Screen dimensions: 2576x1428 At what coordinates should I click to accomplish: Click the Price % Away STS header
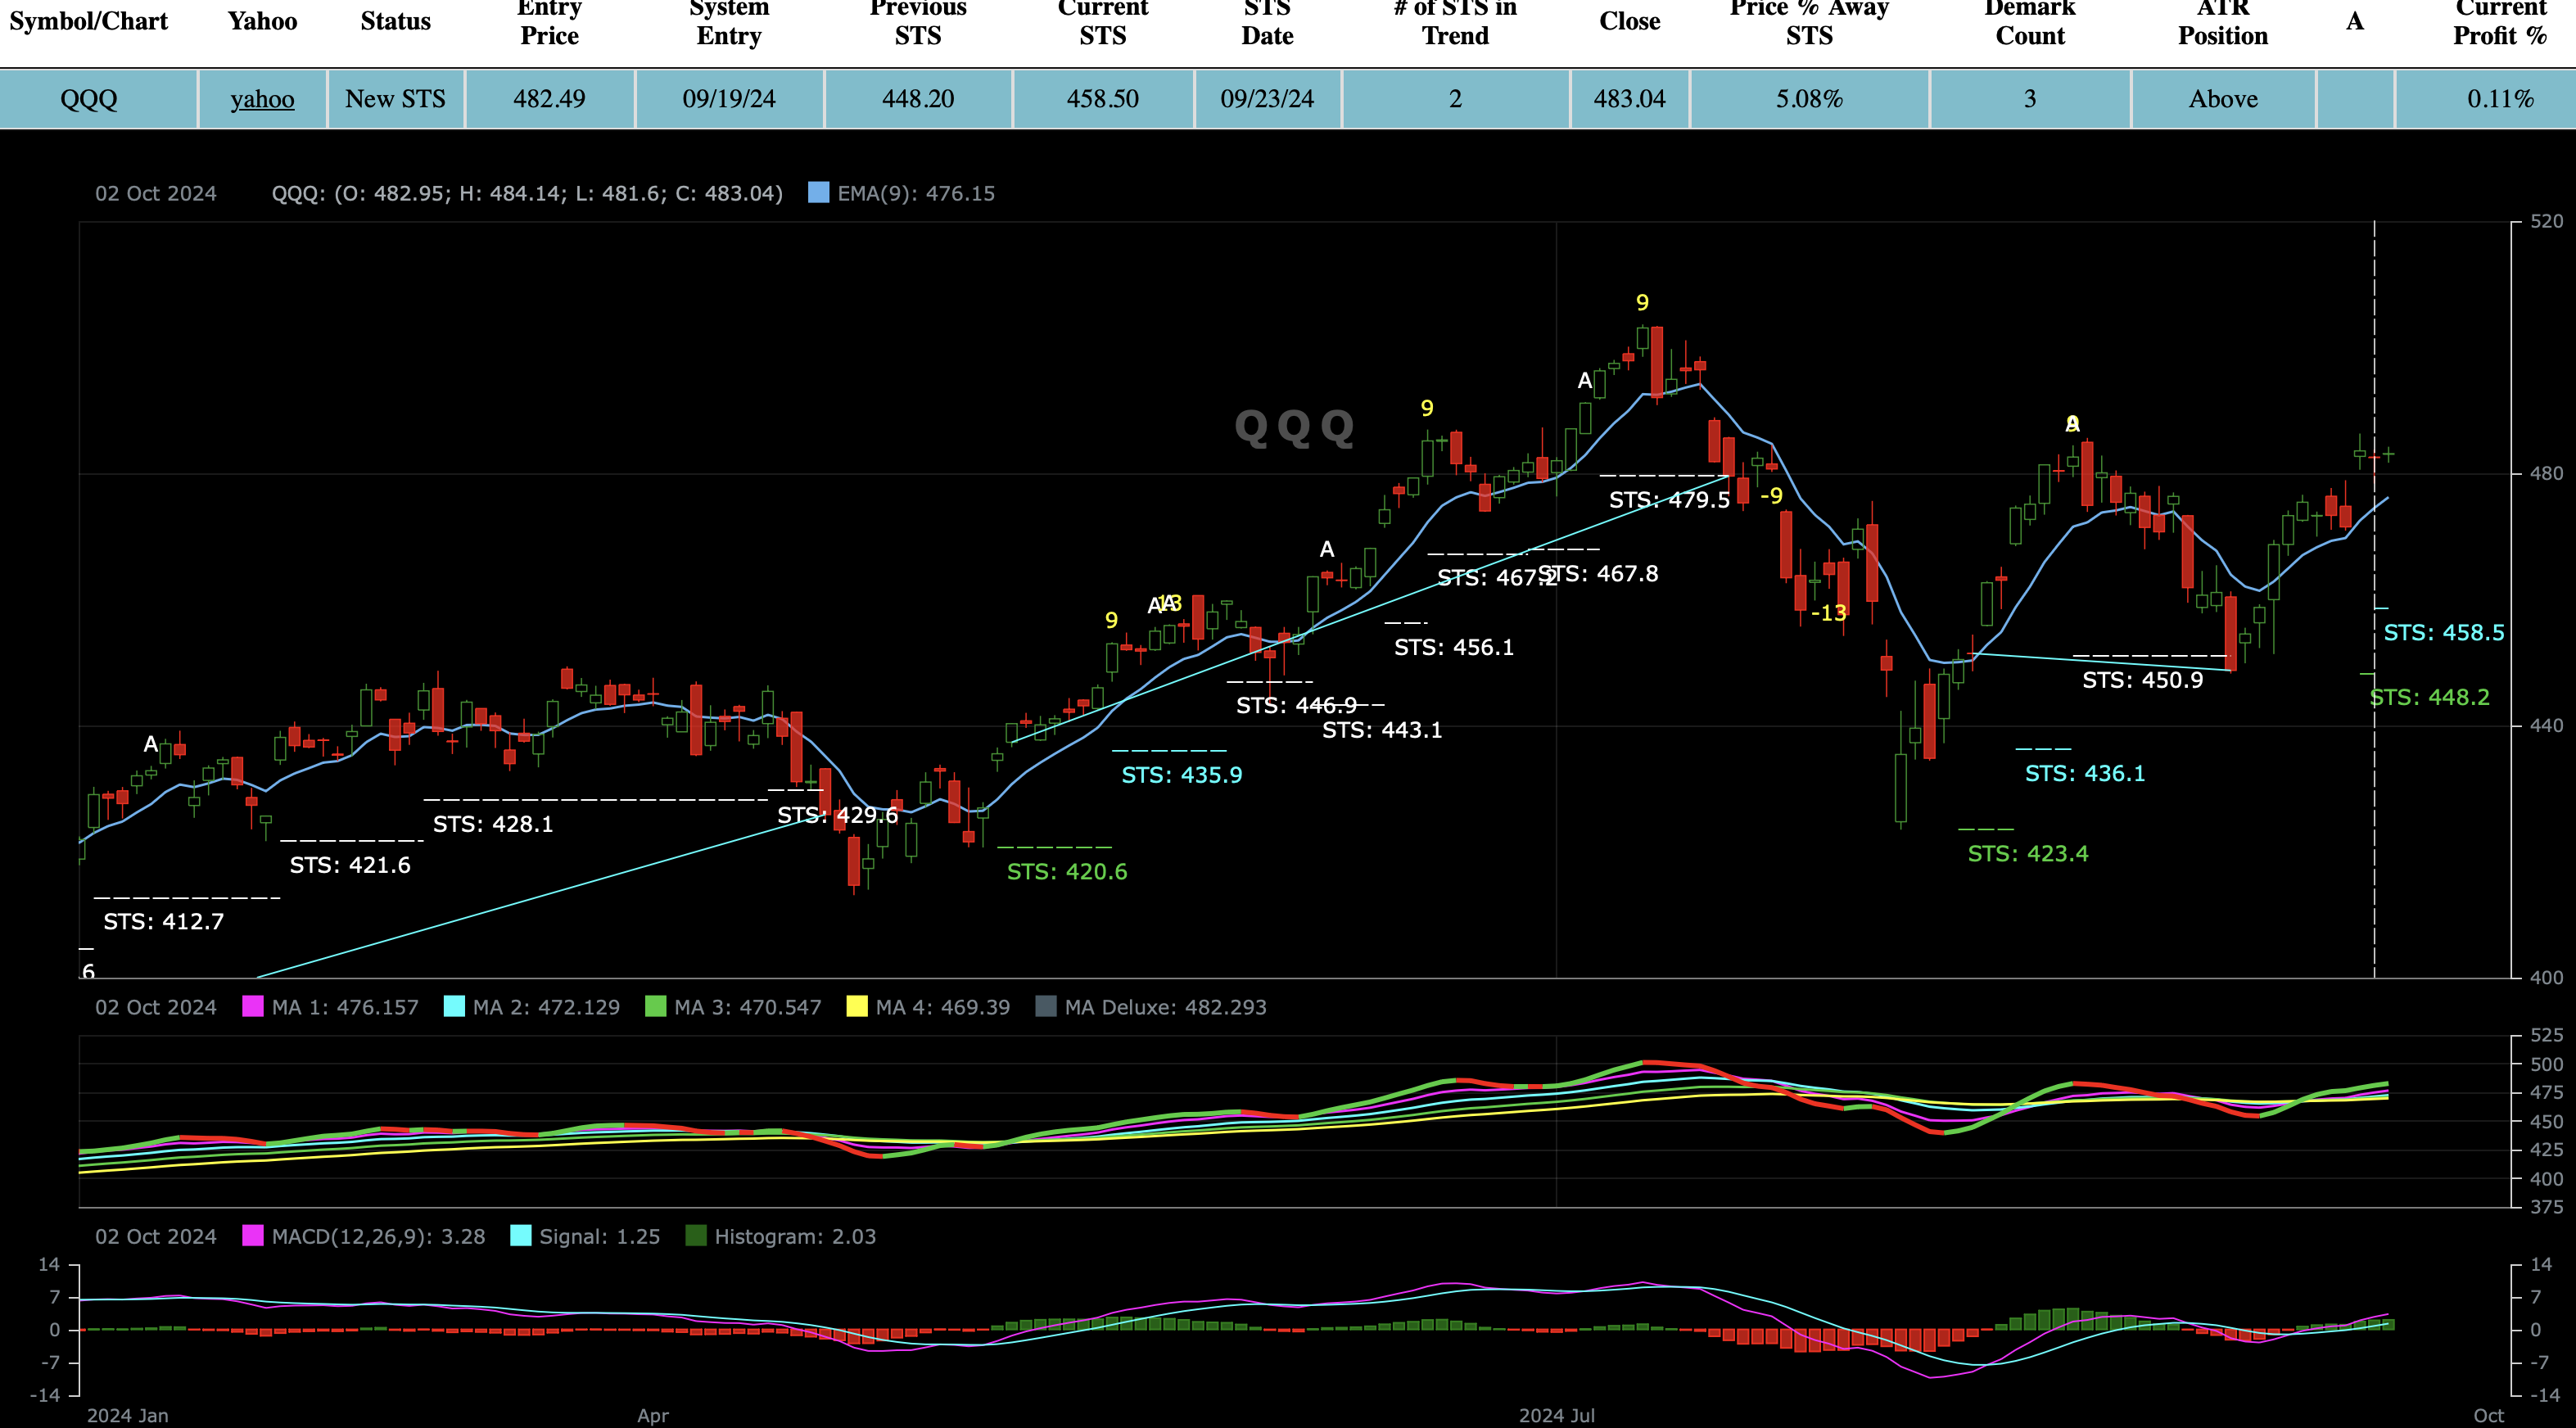[1809, 22]
